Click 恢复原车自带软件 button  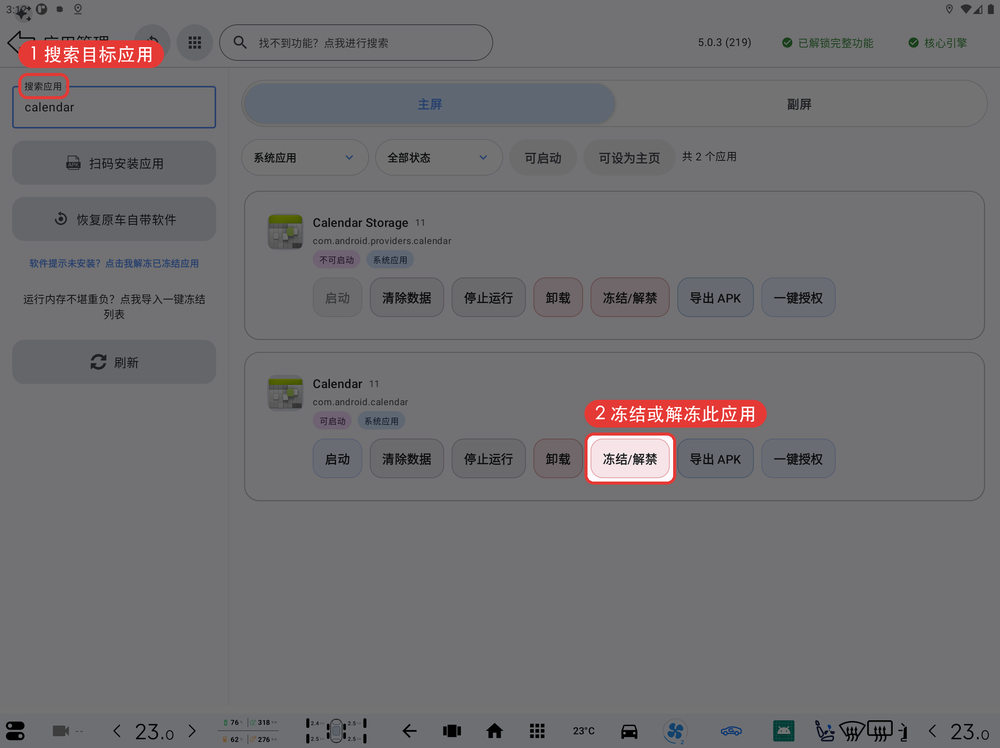(114, 219)
